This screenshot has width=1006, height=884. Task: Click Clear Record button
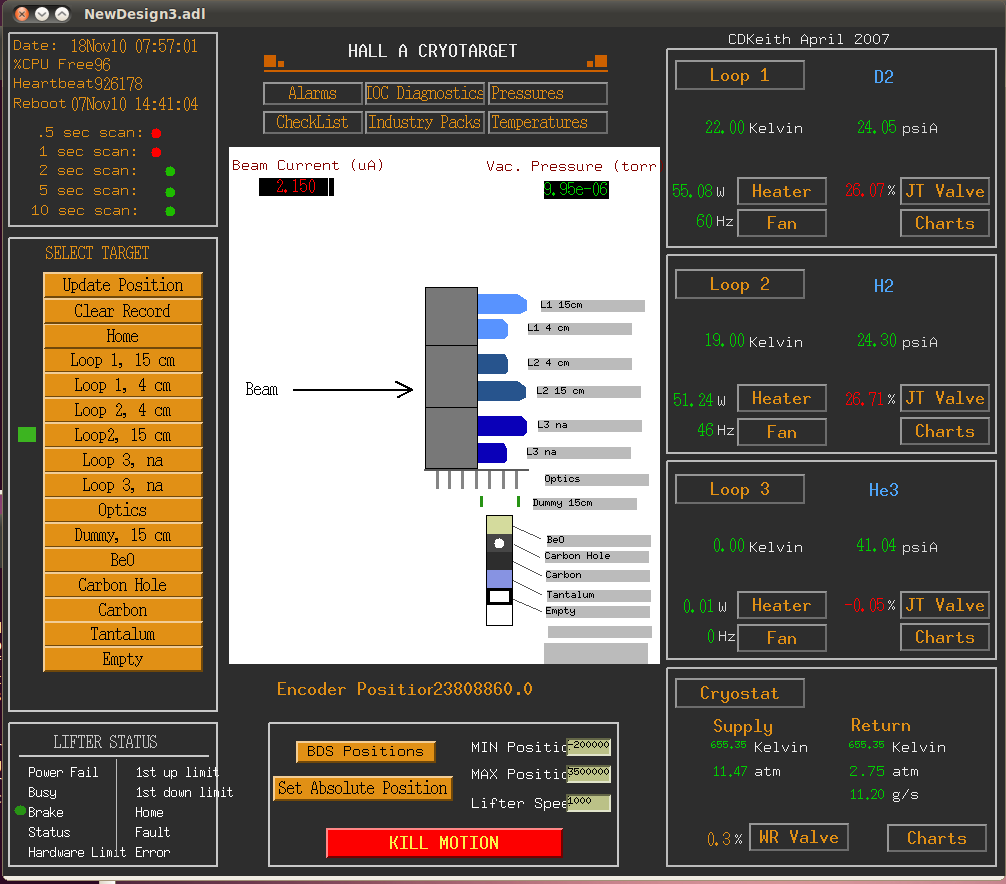(123, 310)
